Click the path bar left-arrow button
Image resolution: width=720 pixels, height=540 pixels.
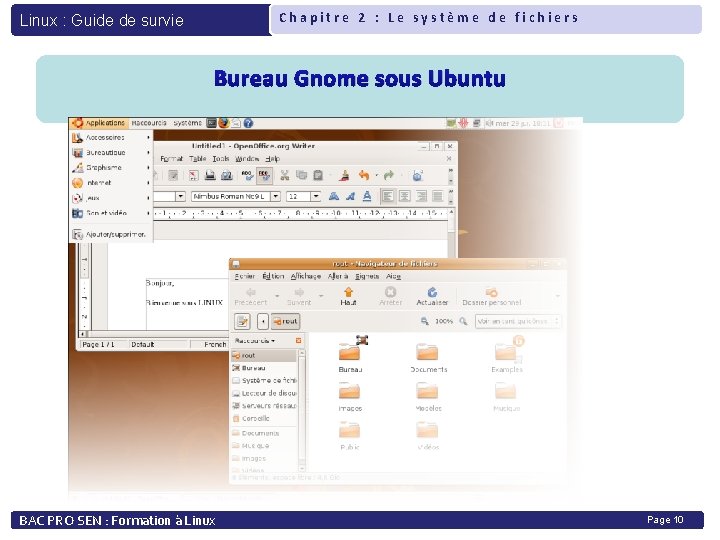263,321
